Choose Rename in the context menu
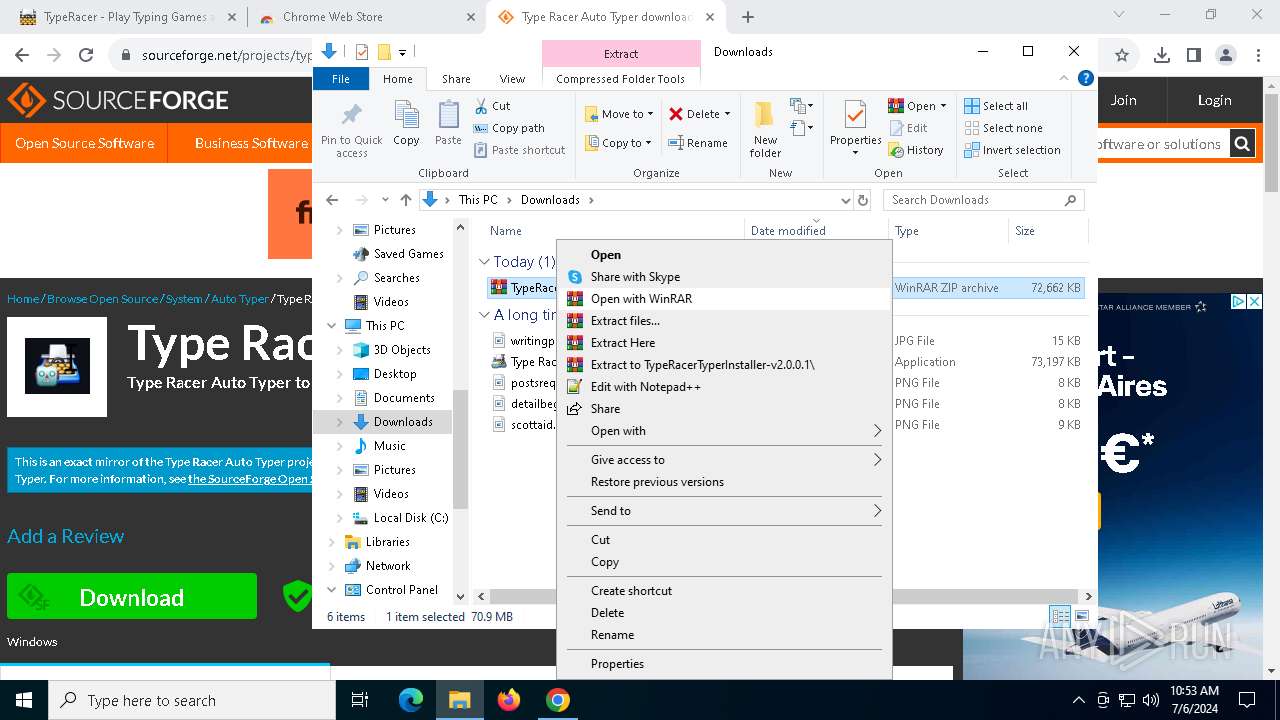Image resolution: width=1280 pixels, height=720 pixels. (x=723, y=635)
